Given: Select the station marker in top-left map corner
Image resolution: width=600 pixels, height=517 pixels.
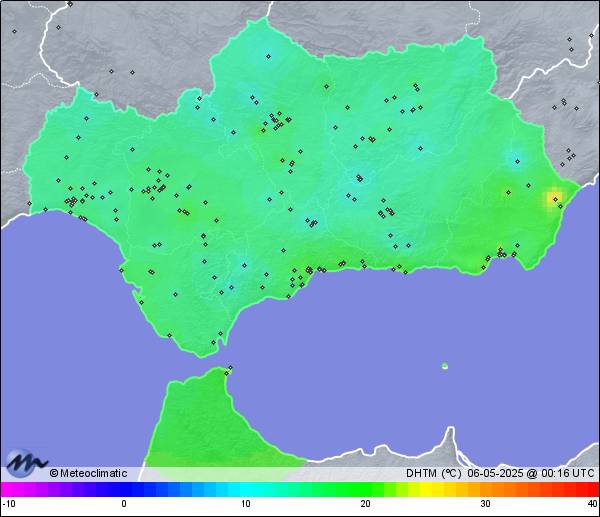Looking at the screenshot, I should coord(15,31).
